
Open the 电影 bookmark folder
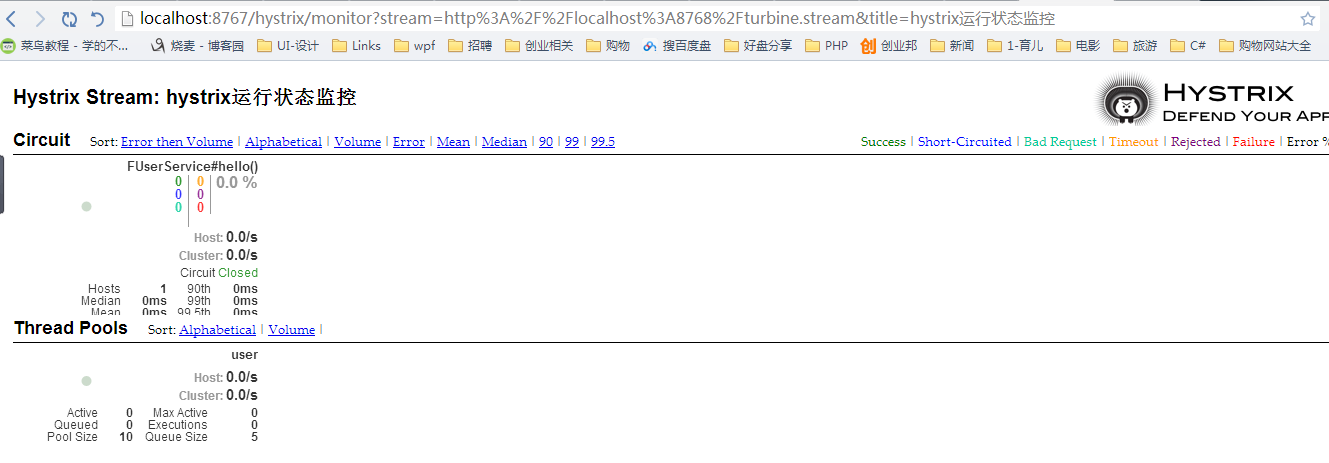coord(1078,45)
